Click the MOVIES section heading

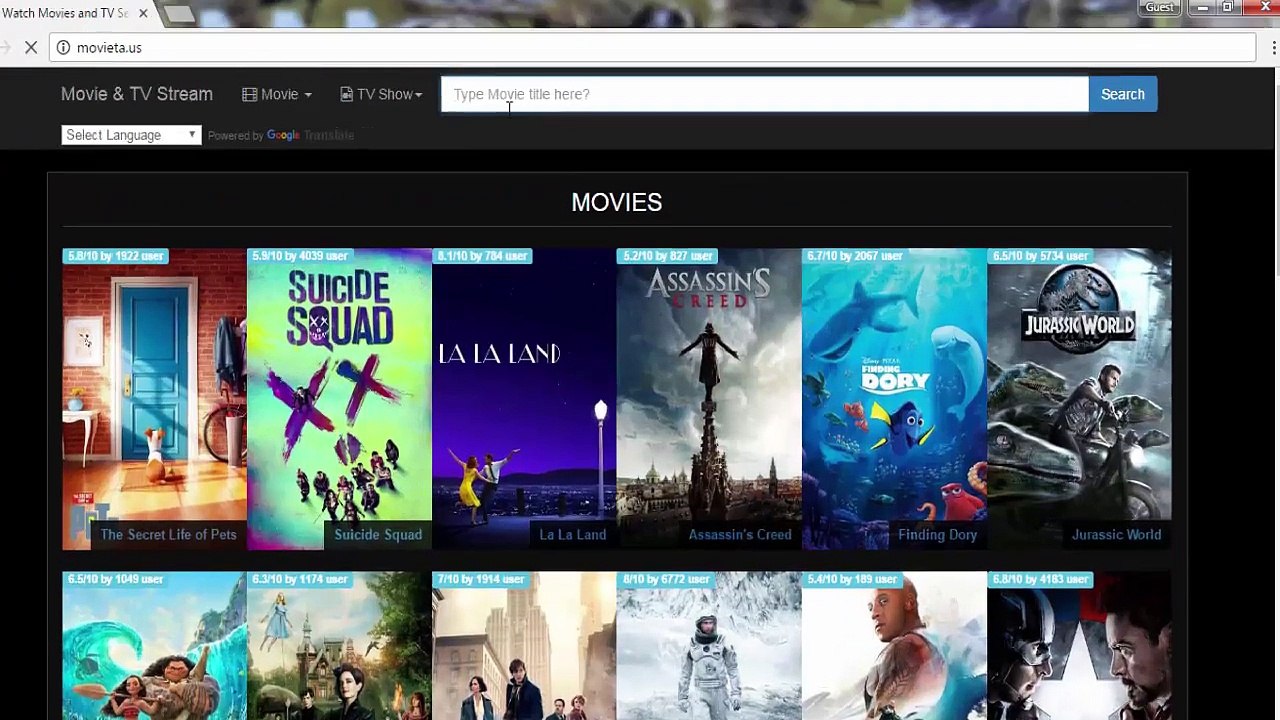pyautogui.click(x=617, y=202)
